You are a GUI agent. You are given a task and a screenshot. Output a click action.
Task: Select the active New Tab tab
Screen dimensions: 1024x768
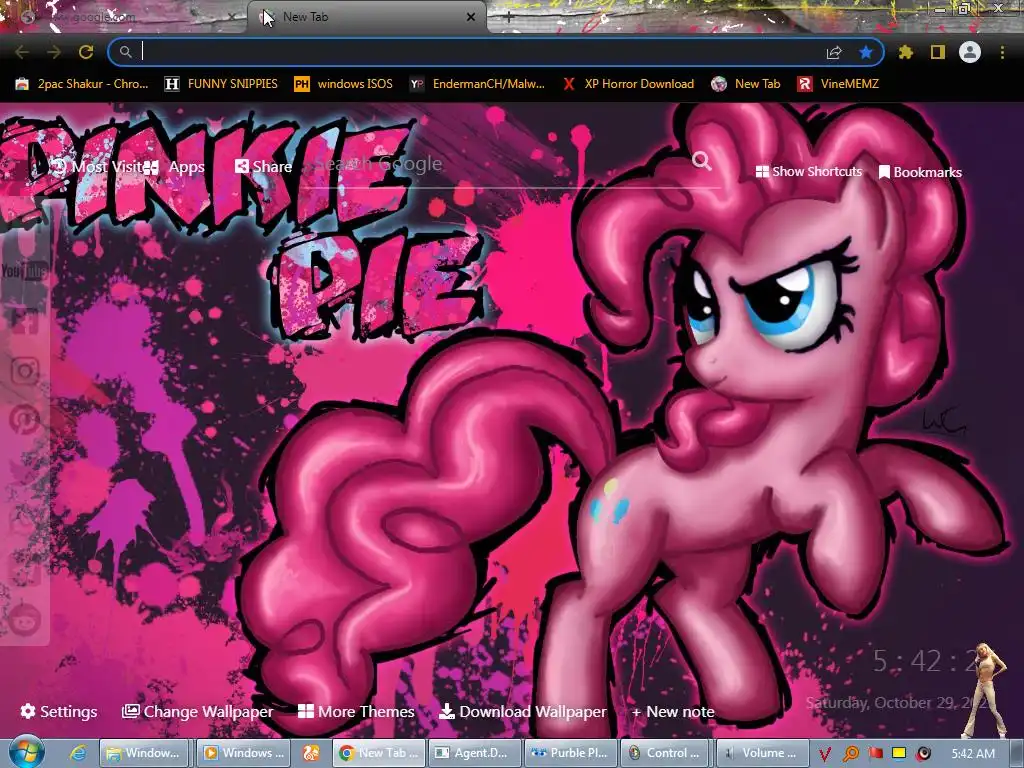366,17
